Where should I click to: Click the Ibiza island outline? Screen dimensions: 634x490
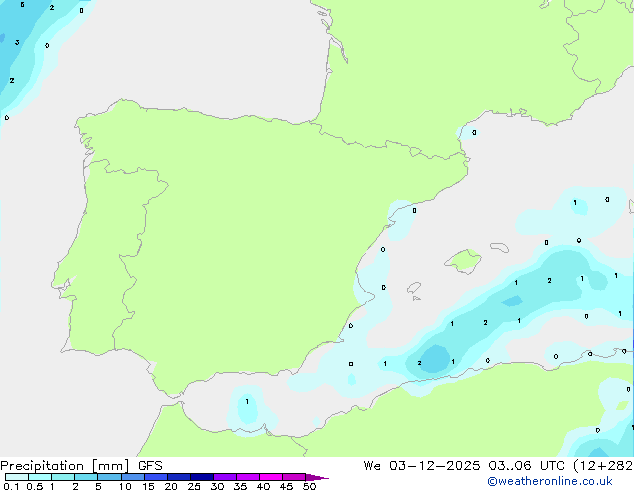[414, 288]
